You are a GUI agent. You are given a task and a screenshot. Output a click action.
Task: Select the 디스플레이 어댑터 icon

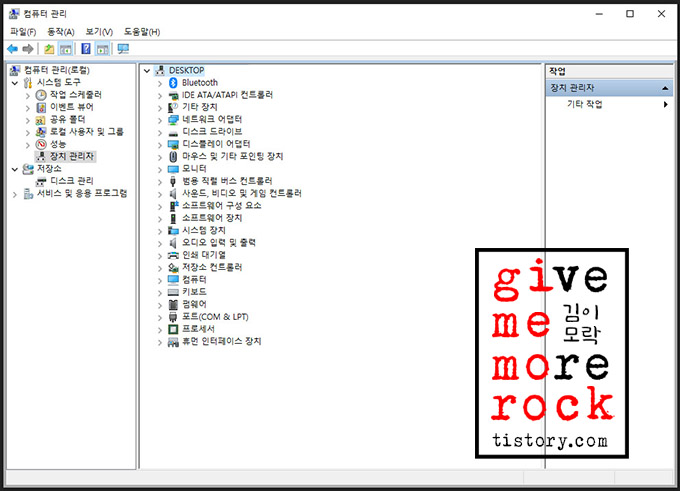pos(173,144)
